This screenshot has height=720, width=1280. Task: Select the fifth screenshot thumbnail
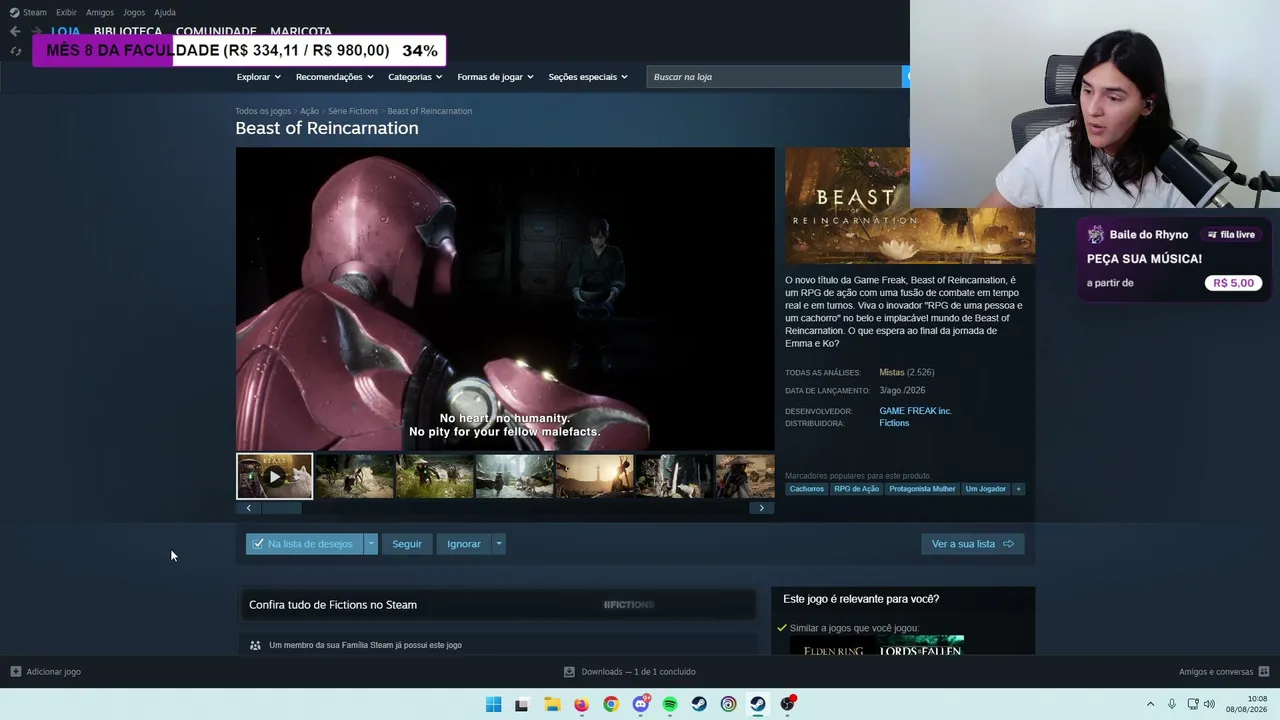coord(594,476)
